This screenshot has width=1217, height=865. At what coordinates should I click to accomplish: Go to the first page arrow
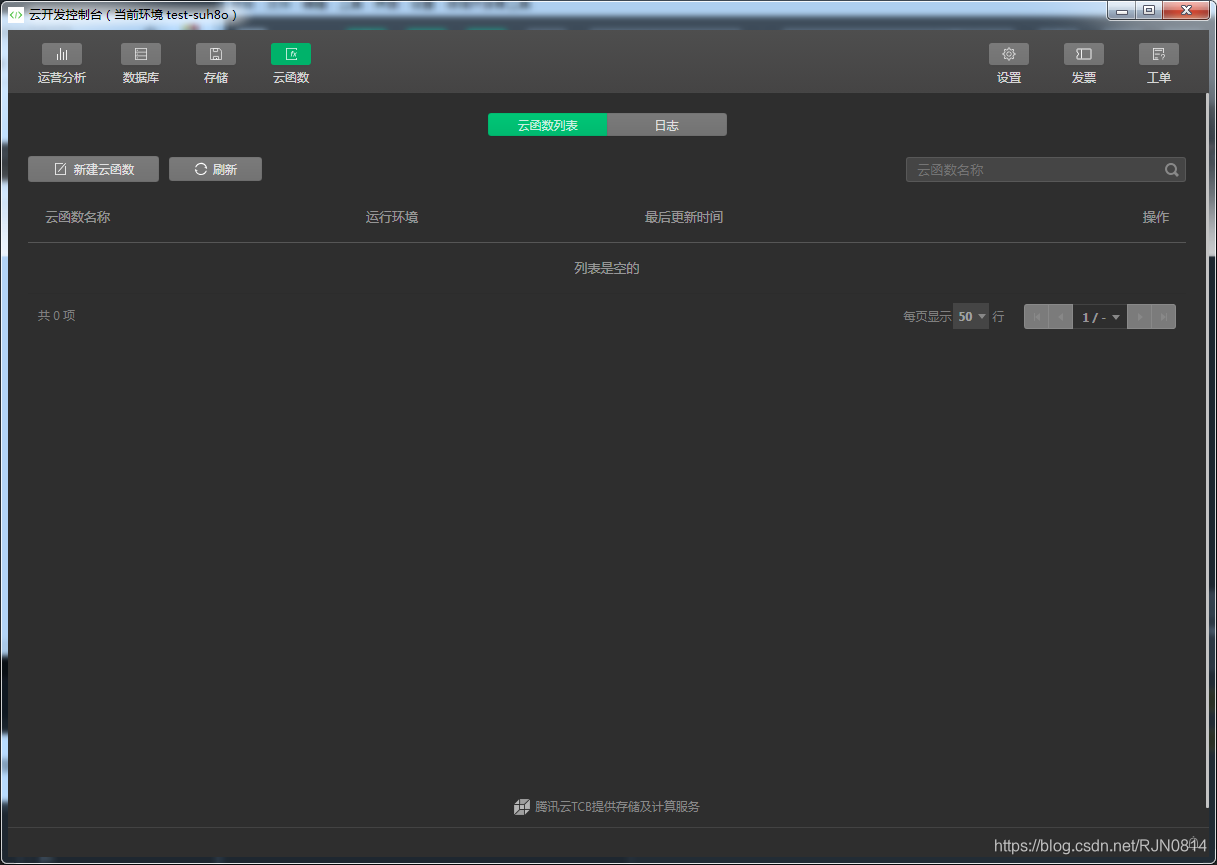point(1036,317)
